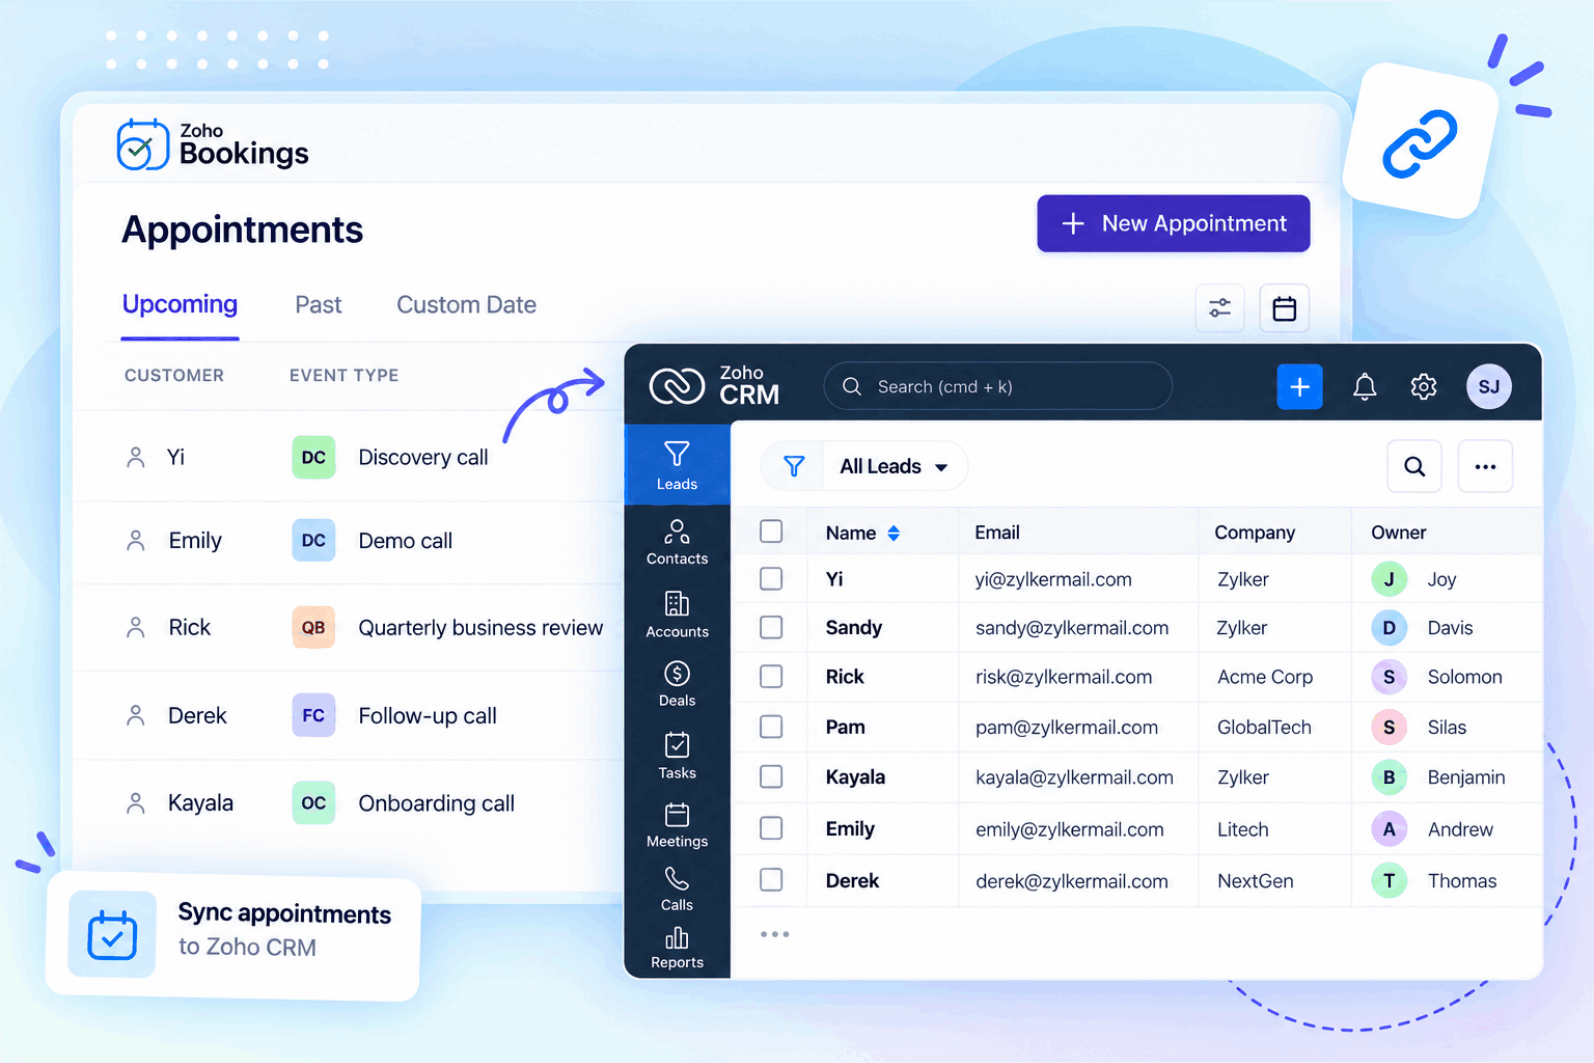Open the Accounts module in CRM sidebar
Viewport: 1594px width, 1063px height.
point(677,615)
